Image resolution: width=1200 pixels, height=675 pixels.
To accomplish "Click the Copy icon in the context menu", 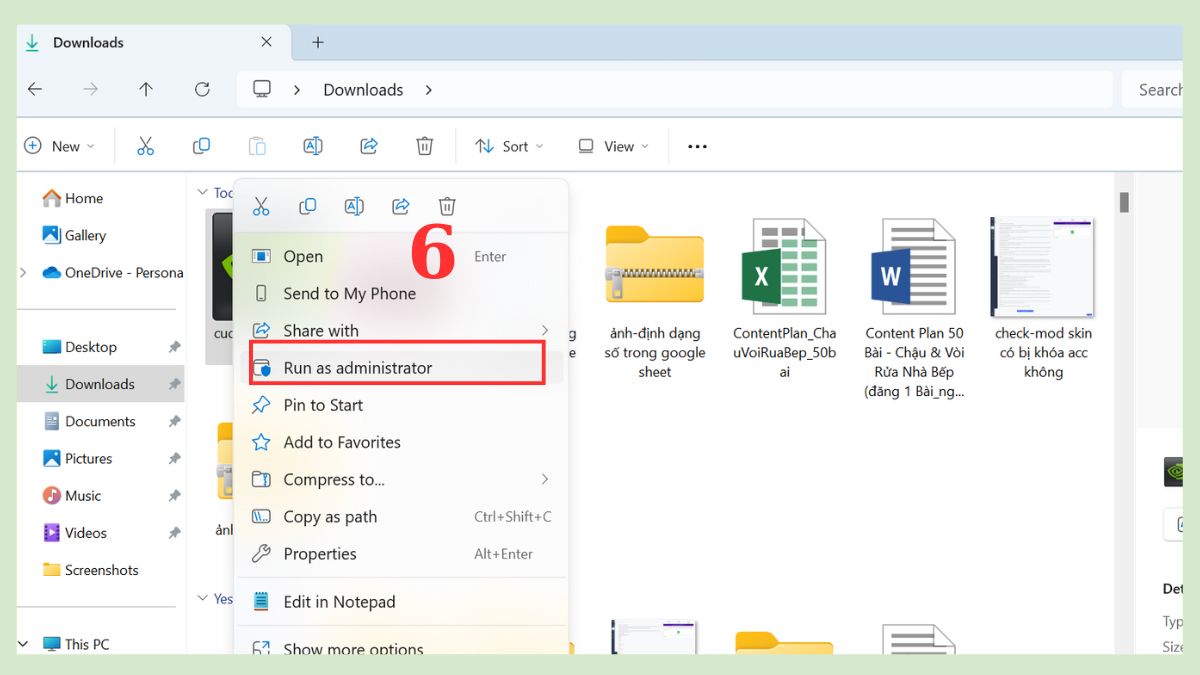I will (307, 206).
